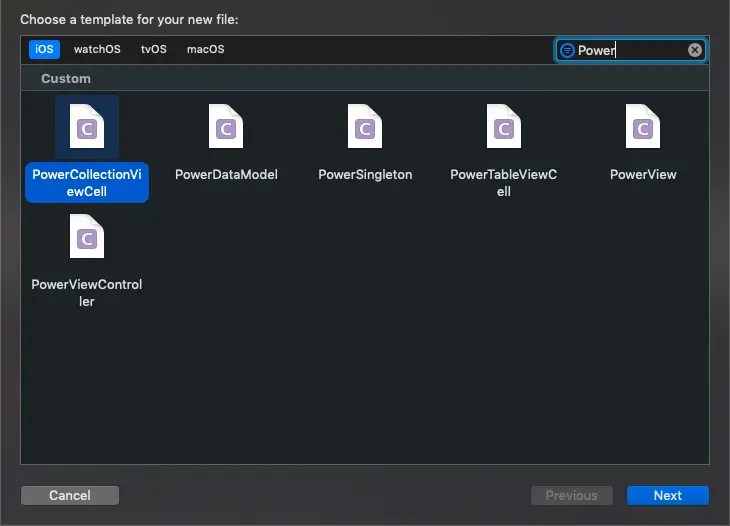Select the PowerCollectionViewCell template icon
730x526 pixels.
[87, 126]
